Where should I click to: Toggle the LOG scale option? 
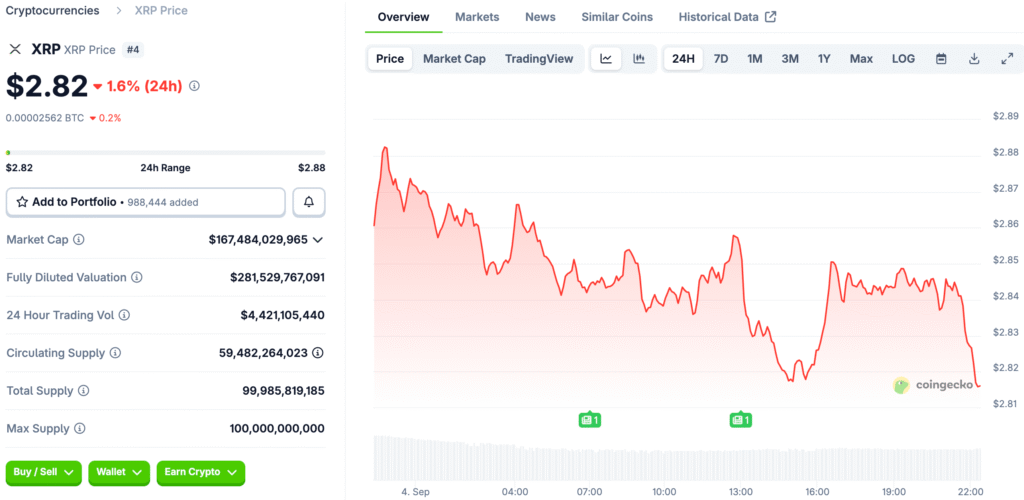click(903, 59)
